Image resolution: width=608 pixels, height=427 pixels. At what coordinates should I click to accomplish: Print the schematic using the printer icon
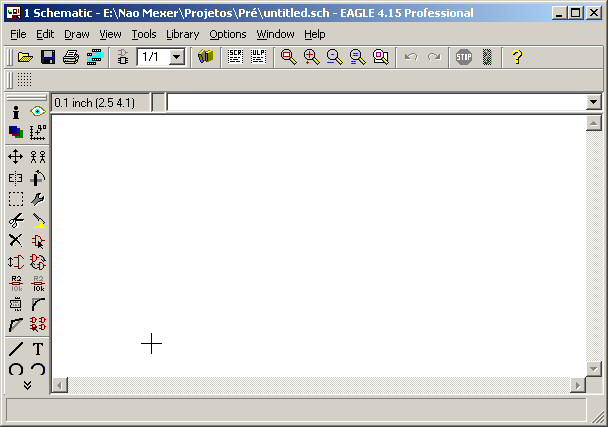coord(71,57)
